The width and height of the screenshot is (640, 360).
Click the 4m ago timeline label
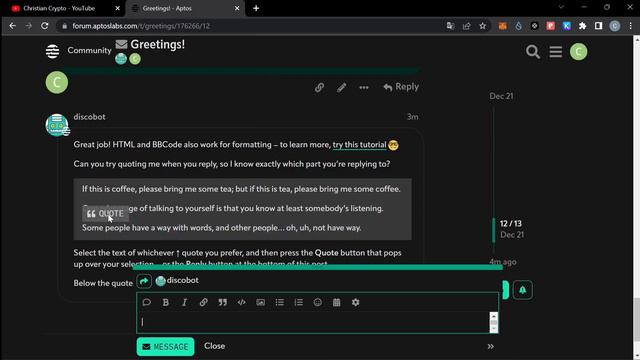coord(503,262)
